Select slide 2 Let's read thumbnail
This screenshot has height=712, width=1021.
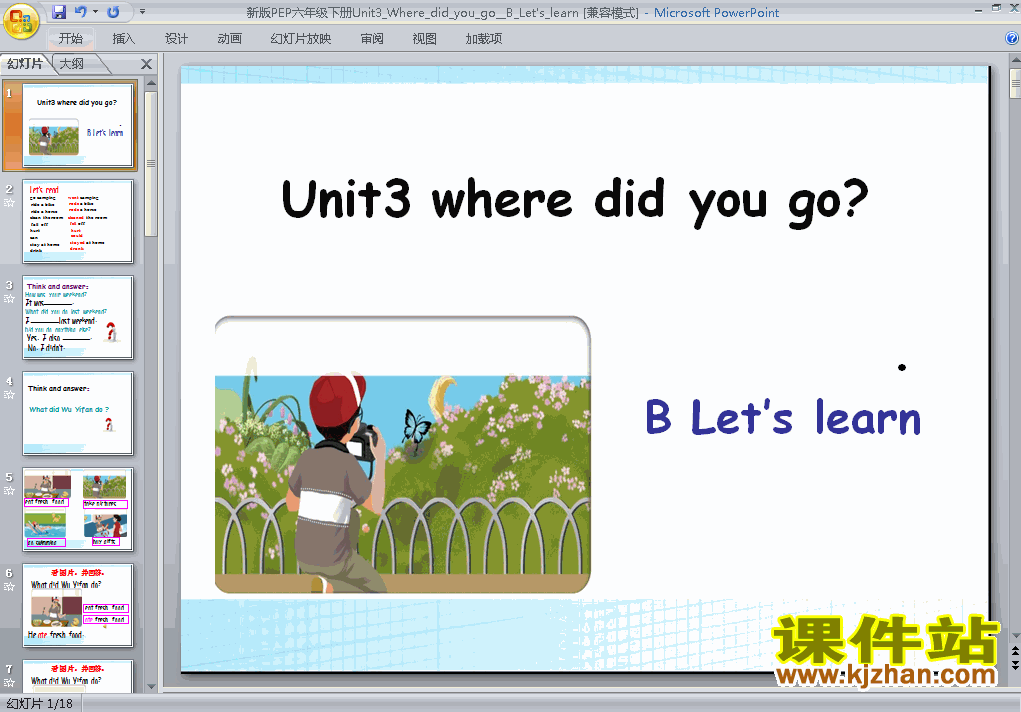click(x=78, y=221)
